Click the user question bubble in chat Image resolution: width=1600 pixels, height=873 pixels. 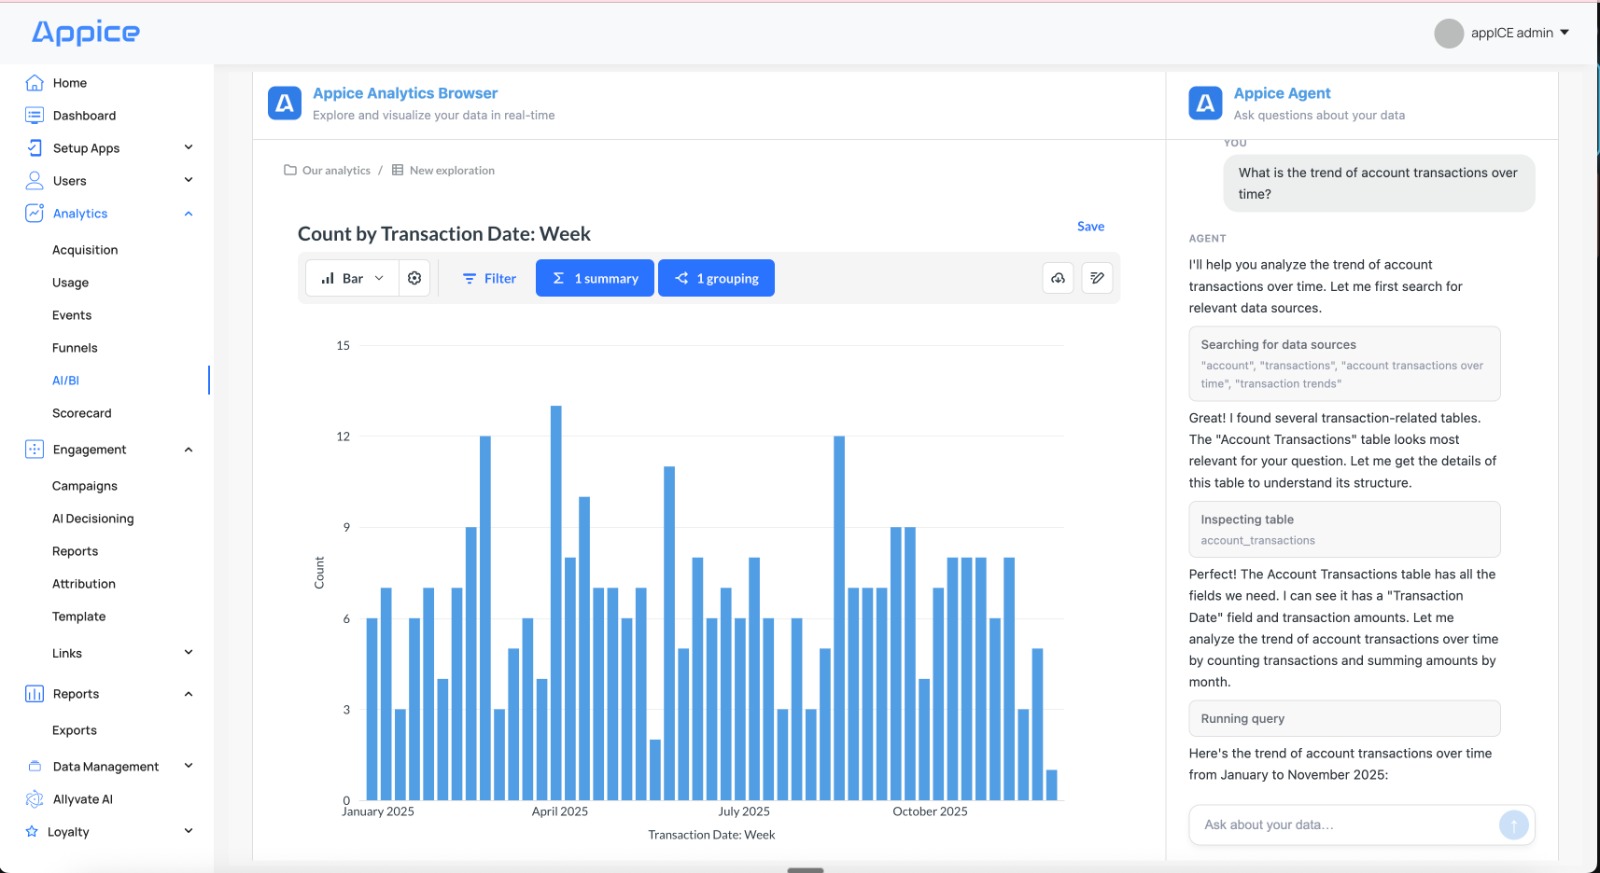[x=1379, y=183]
